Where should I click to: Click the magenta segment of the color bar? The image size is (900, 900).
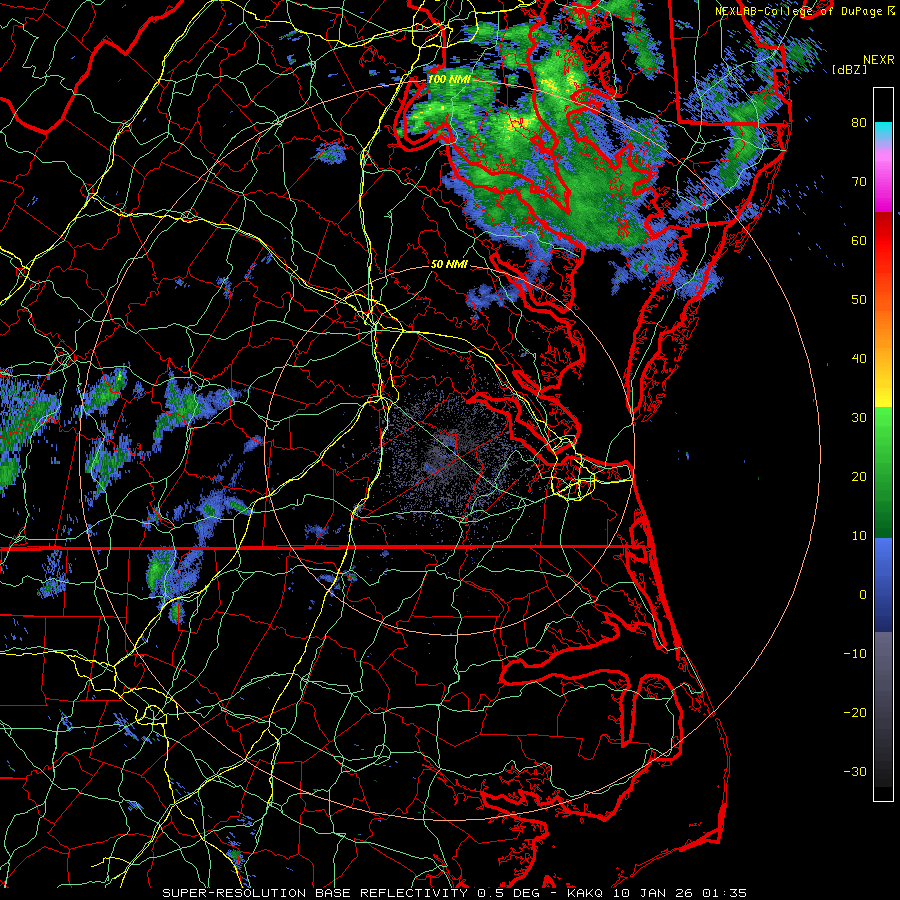883,189
